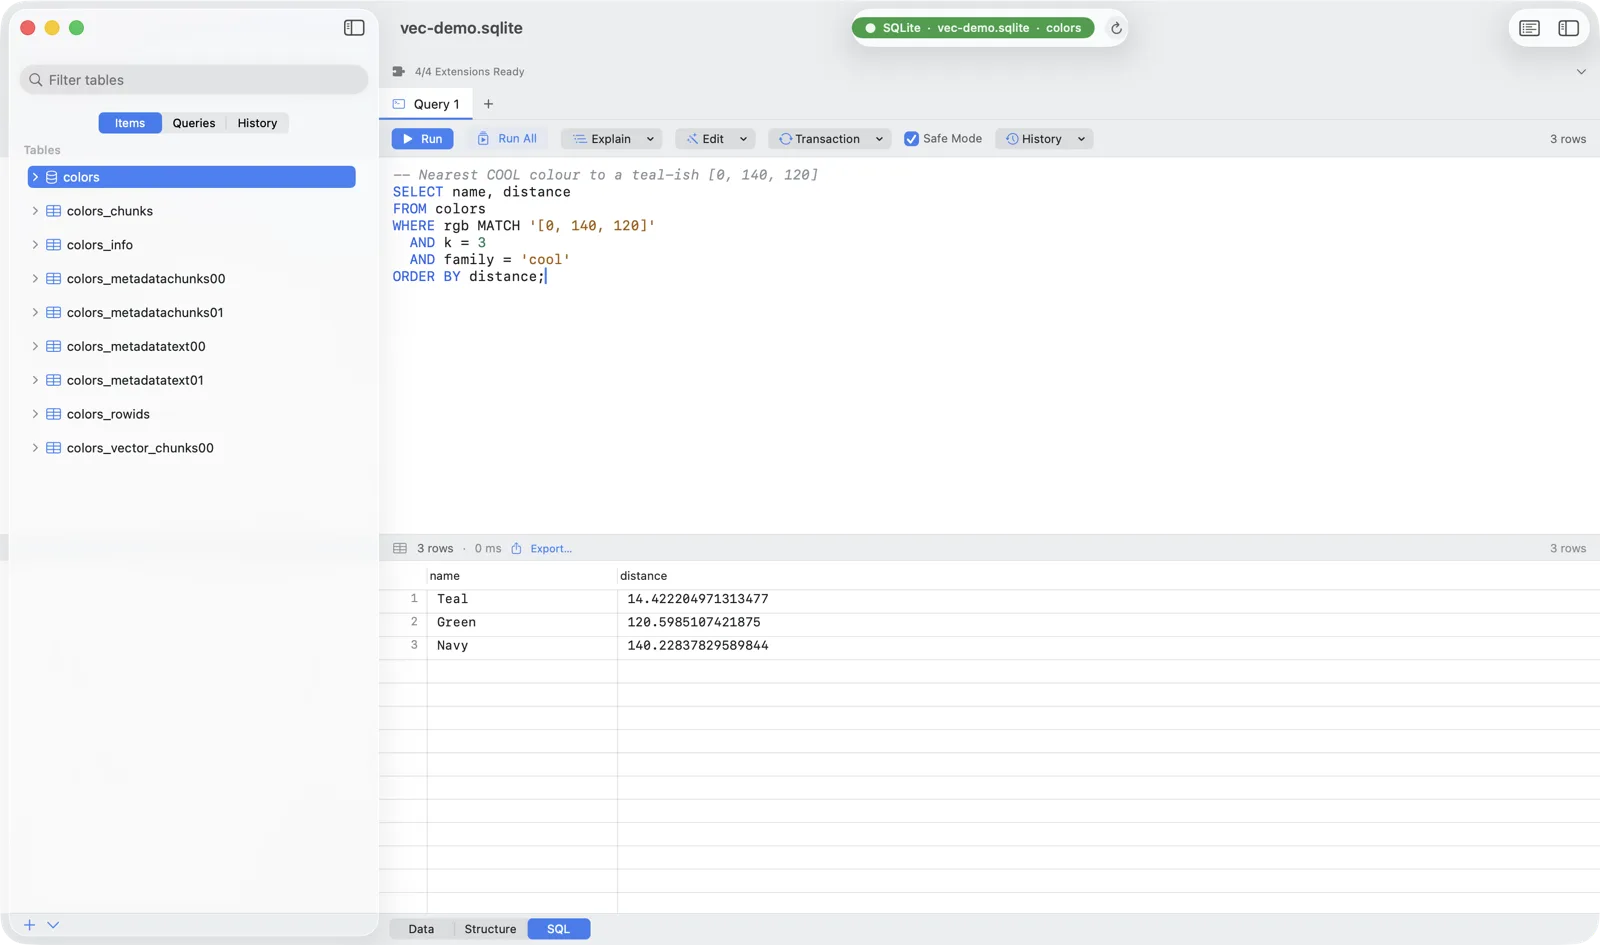Image resolution: width=1600 pixels, height=945 pixels.
Task: Click the name column header
Action: tap(522, 576)
